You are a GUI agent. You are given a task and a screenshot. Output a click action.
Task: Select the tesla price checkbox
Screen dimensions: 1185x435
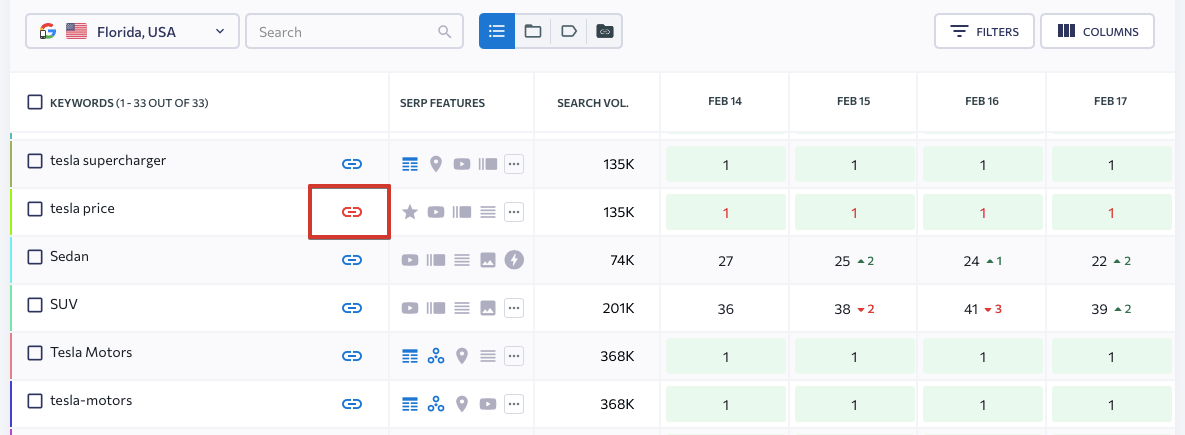pyautogui.click(x=35, y=209)
